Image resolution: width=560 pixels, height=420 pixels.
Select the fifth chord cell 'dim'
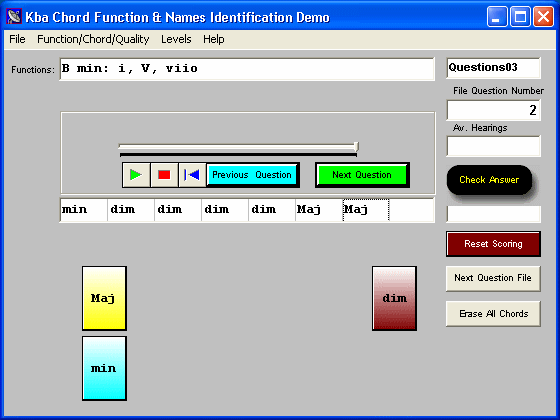272,210
